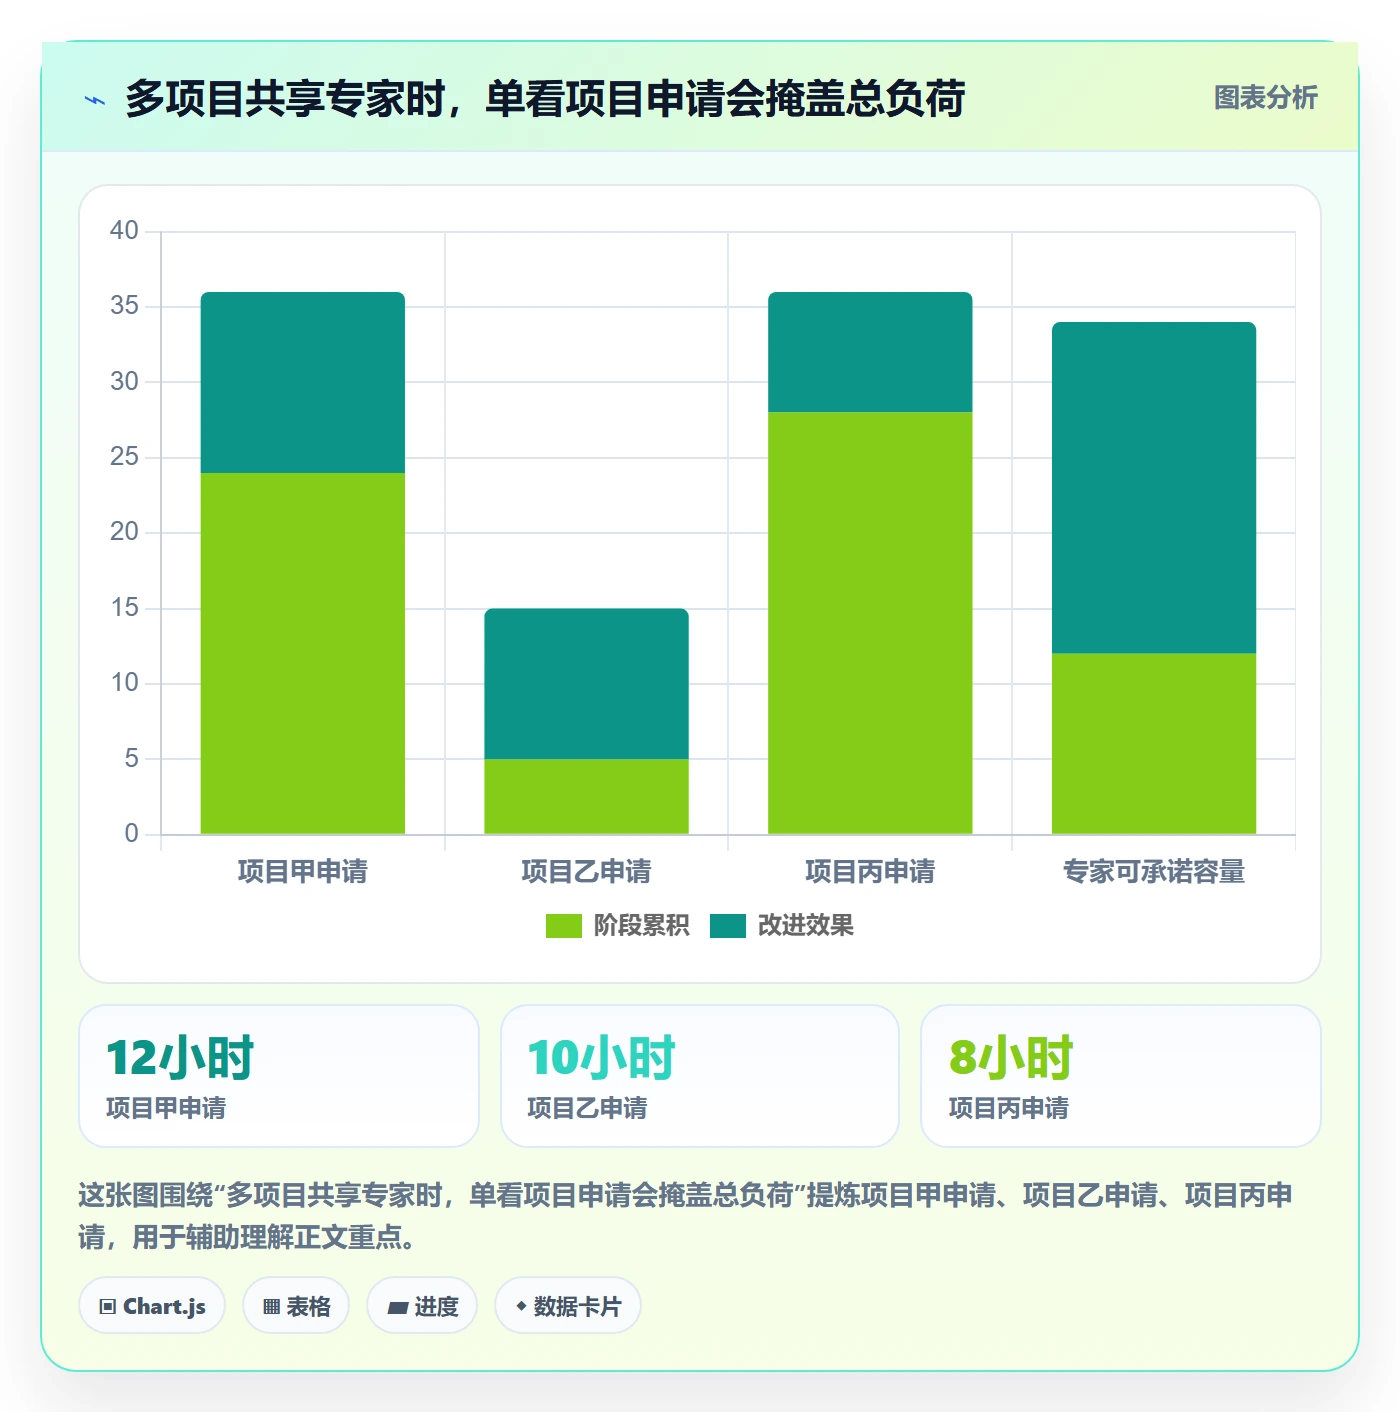Click the green segment of 项目甲申请 bar
This screenshot has width=1400, height=1412.
pos(303,653)
